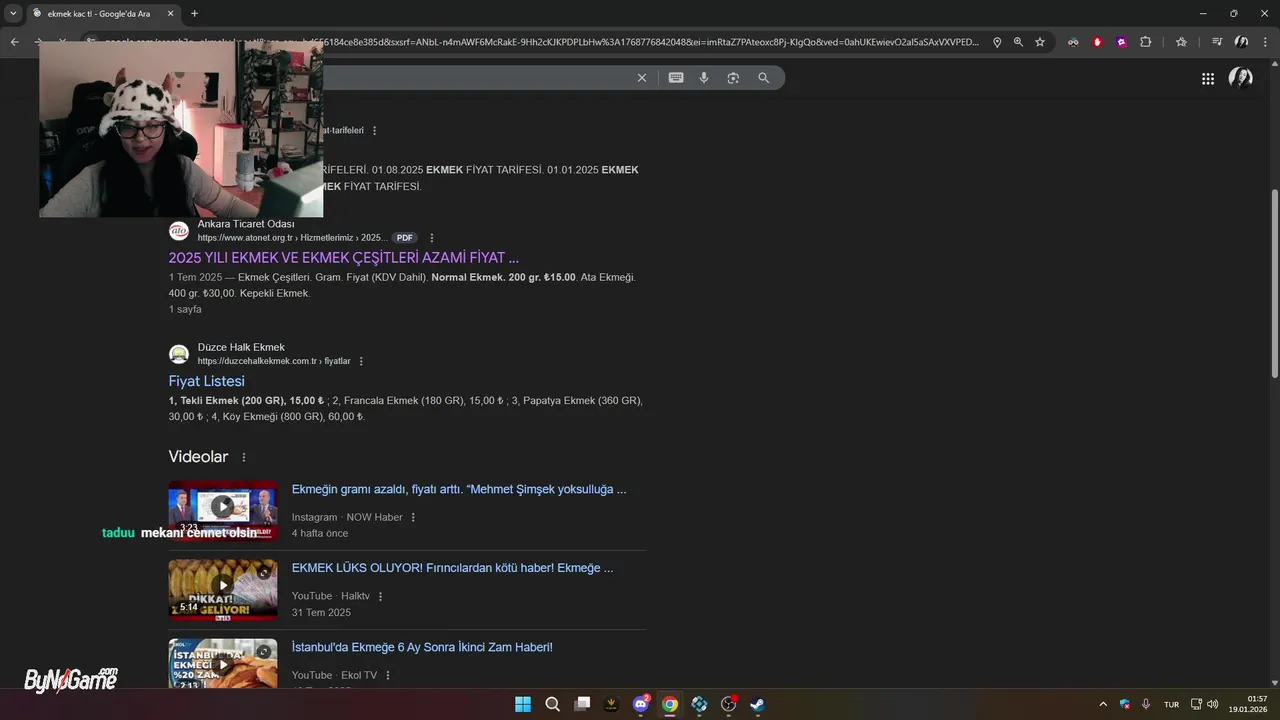The height and width of the screenshot is (720, 1280).
Task: Click the Düzce Halk Ekmek favicon
Action: click(179, 354)
